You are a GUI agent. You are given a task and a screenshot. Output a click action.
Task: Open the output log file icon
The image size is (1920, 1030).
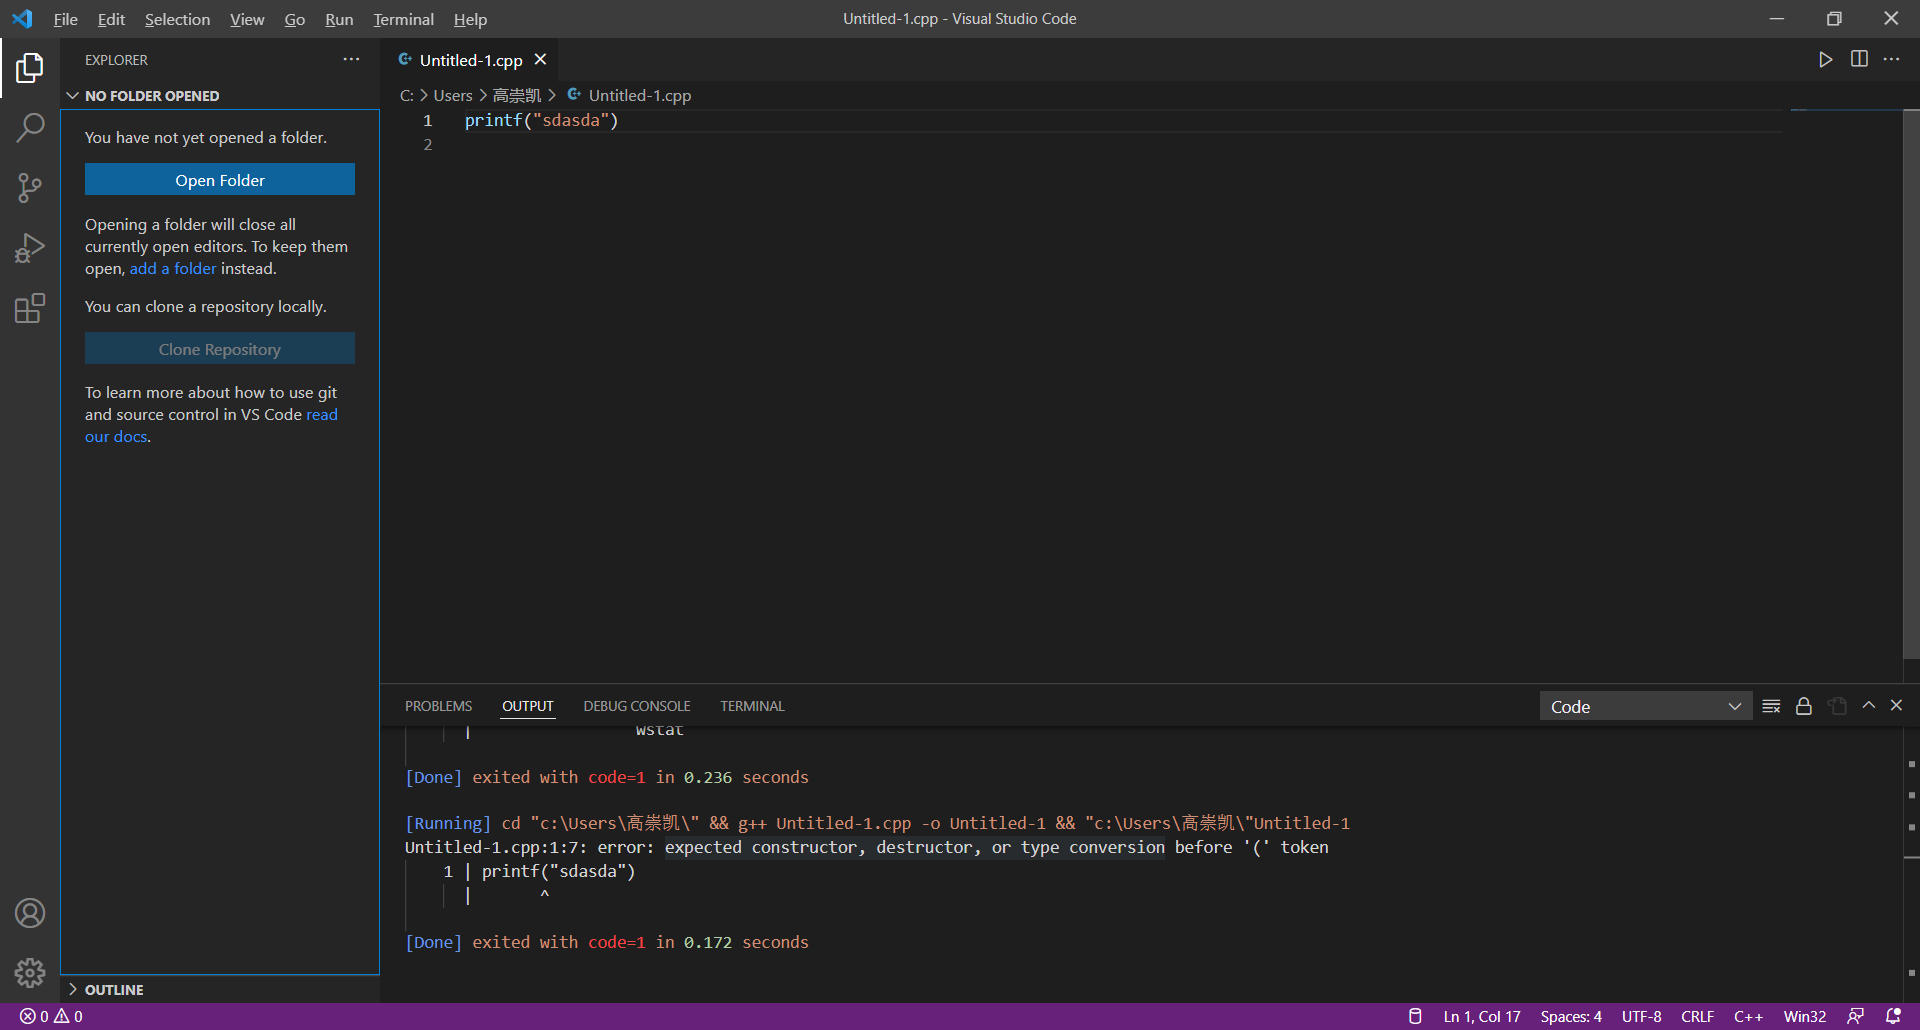[1837, 706]
